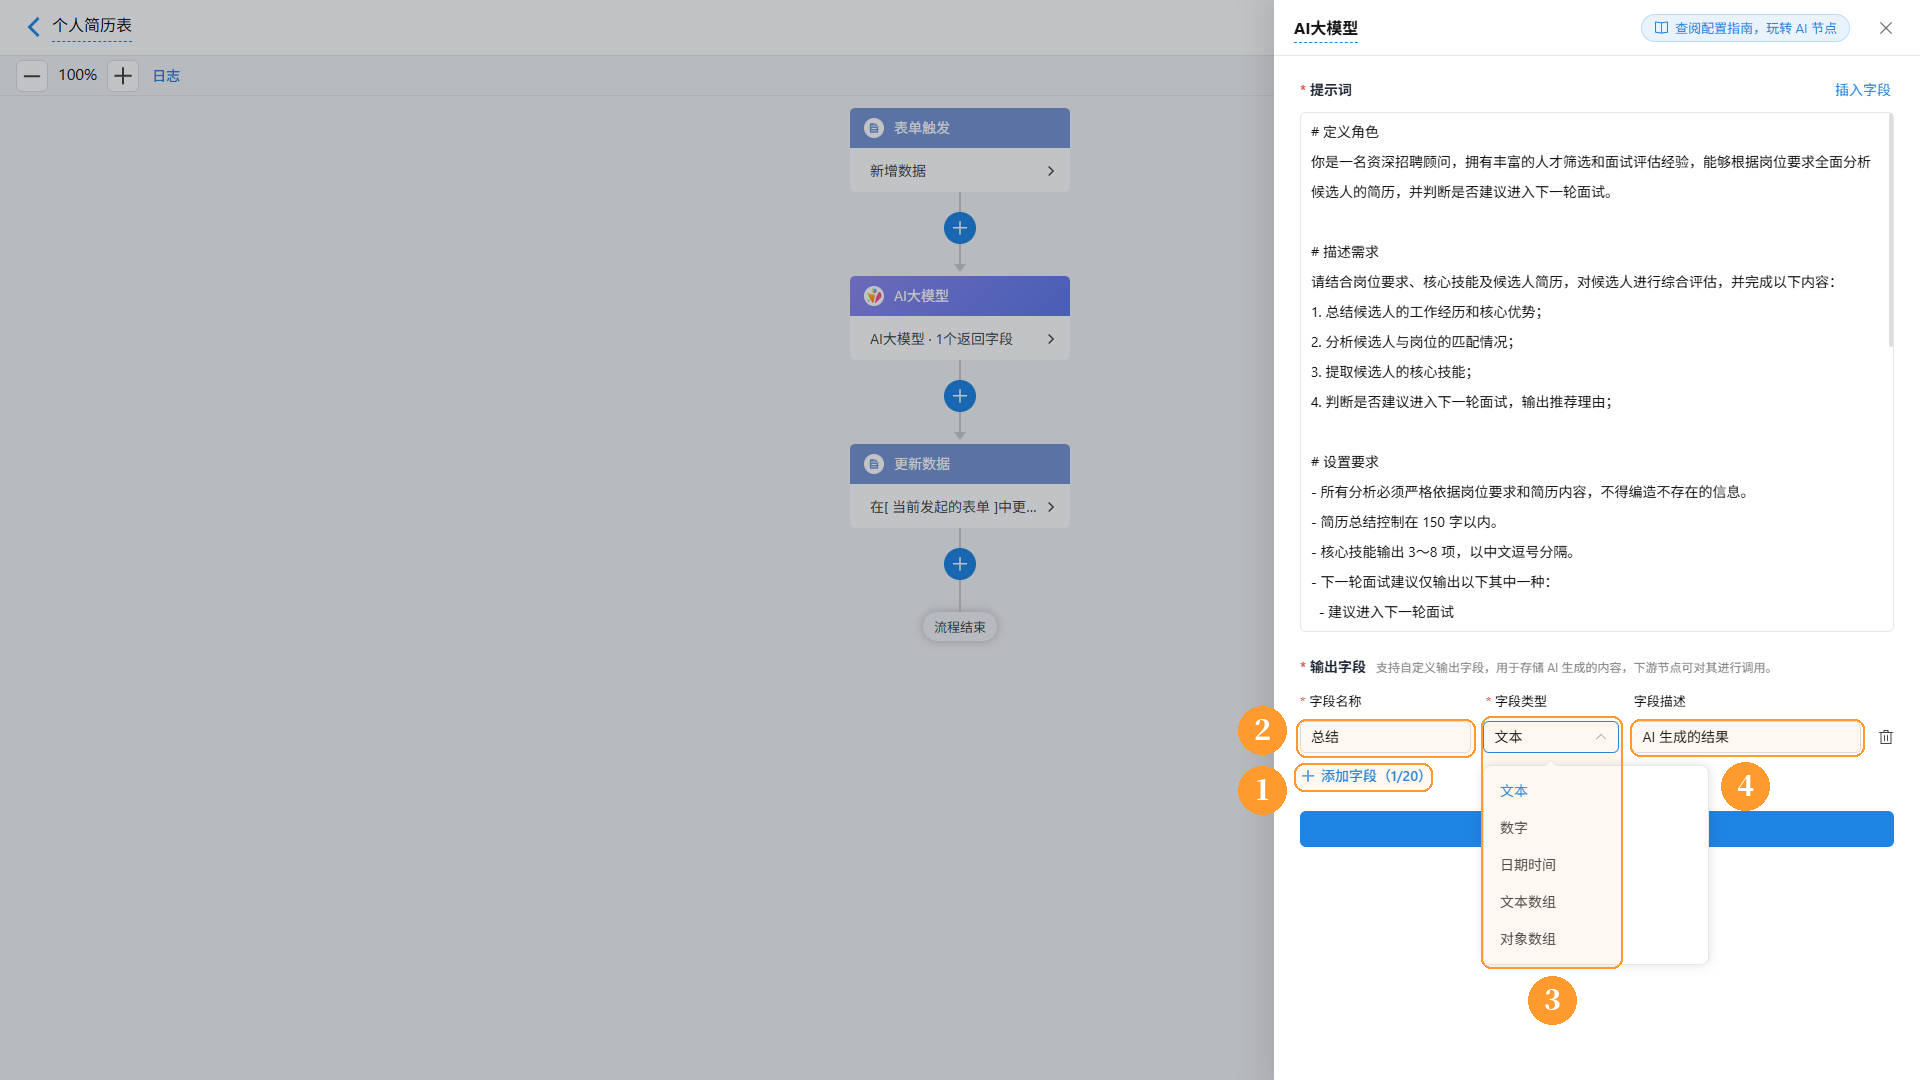Edit the 字段名称 input containing 总结
1920x1080 pixels.
[1385, 737]
